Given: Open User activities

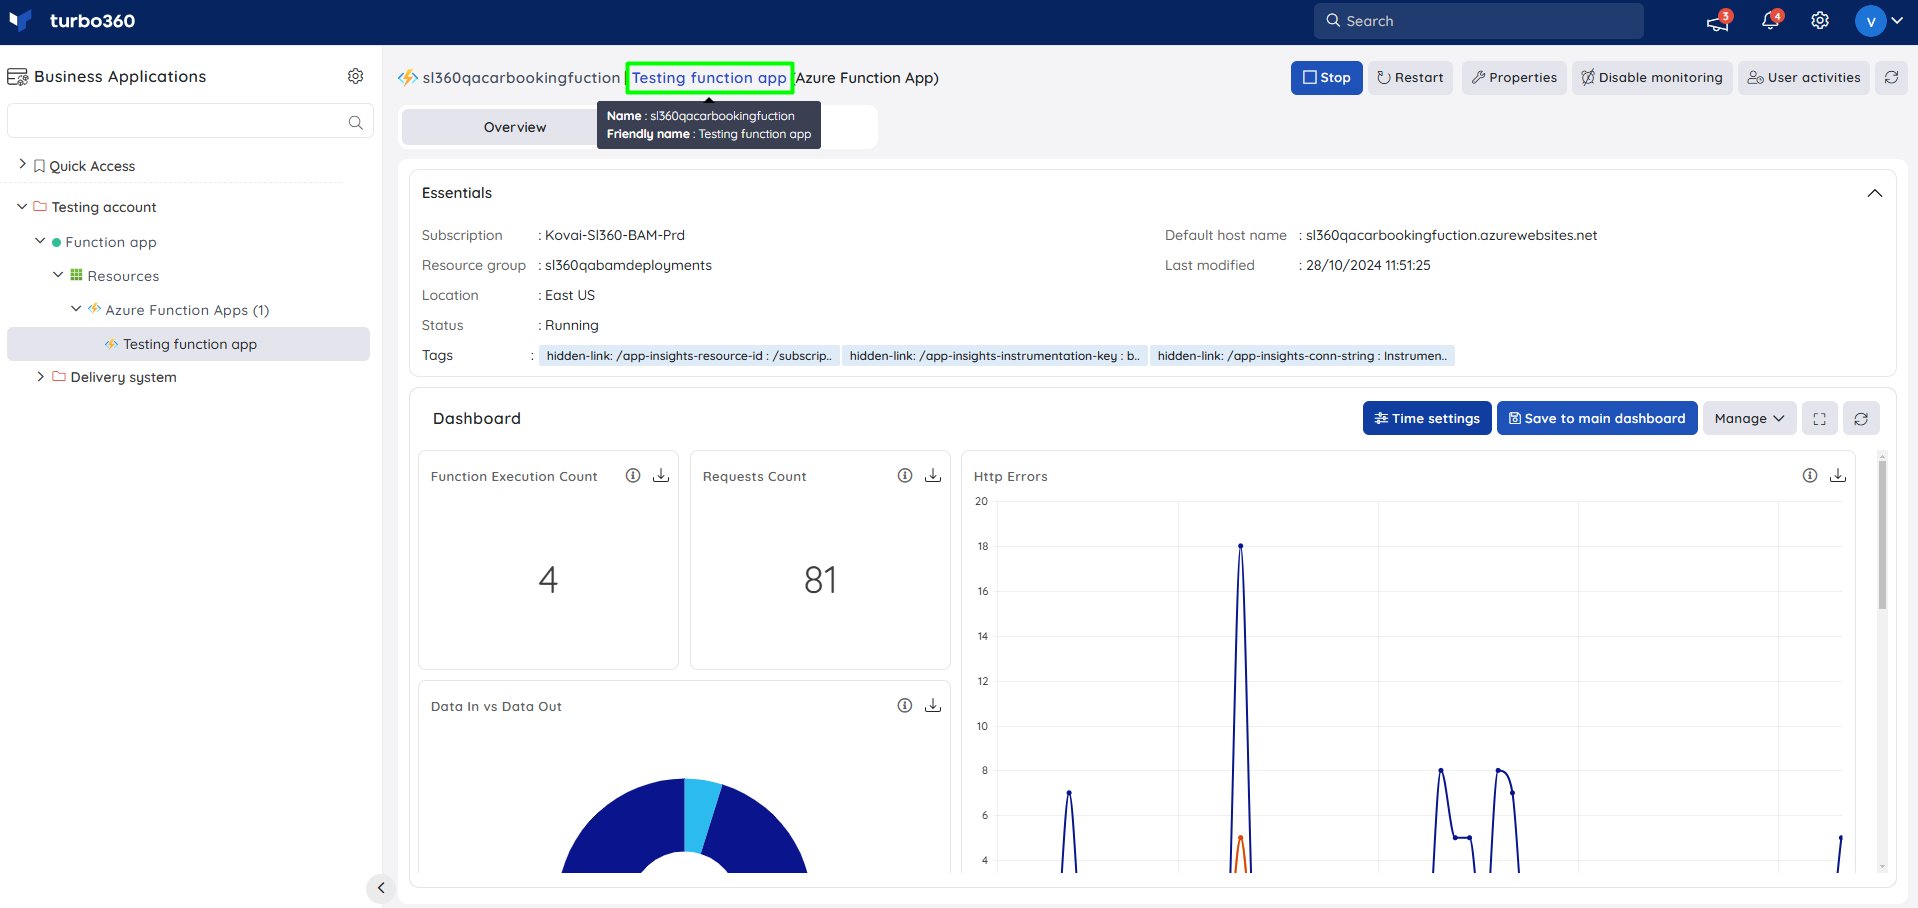Looking at the screenshot, I should coord(1804,78).
